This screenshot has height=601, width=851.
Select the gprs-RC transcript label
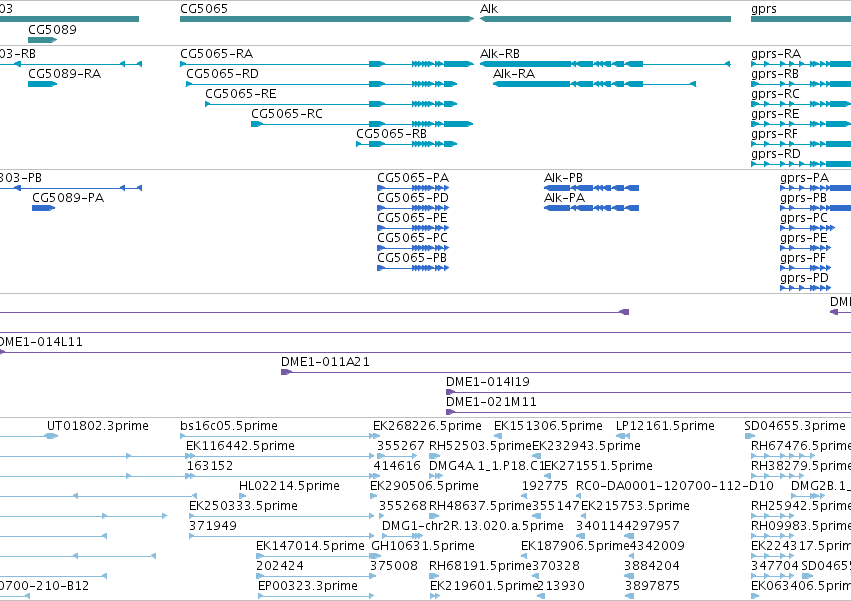[x=776, y=94]
